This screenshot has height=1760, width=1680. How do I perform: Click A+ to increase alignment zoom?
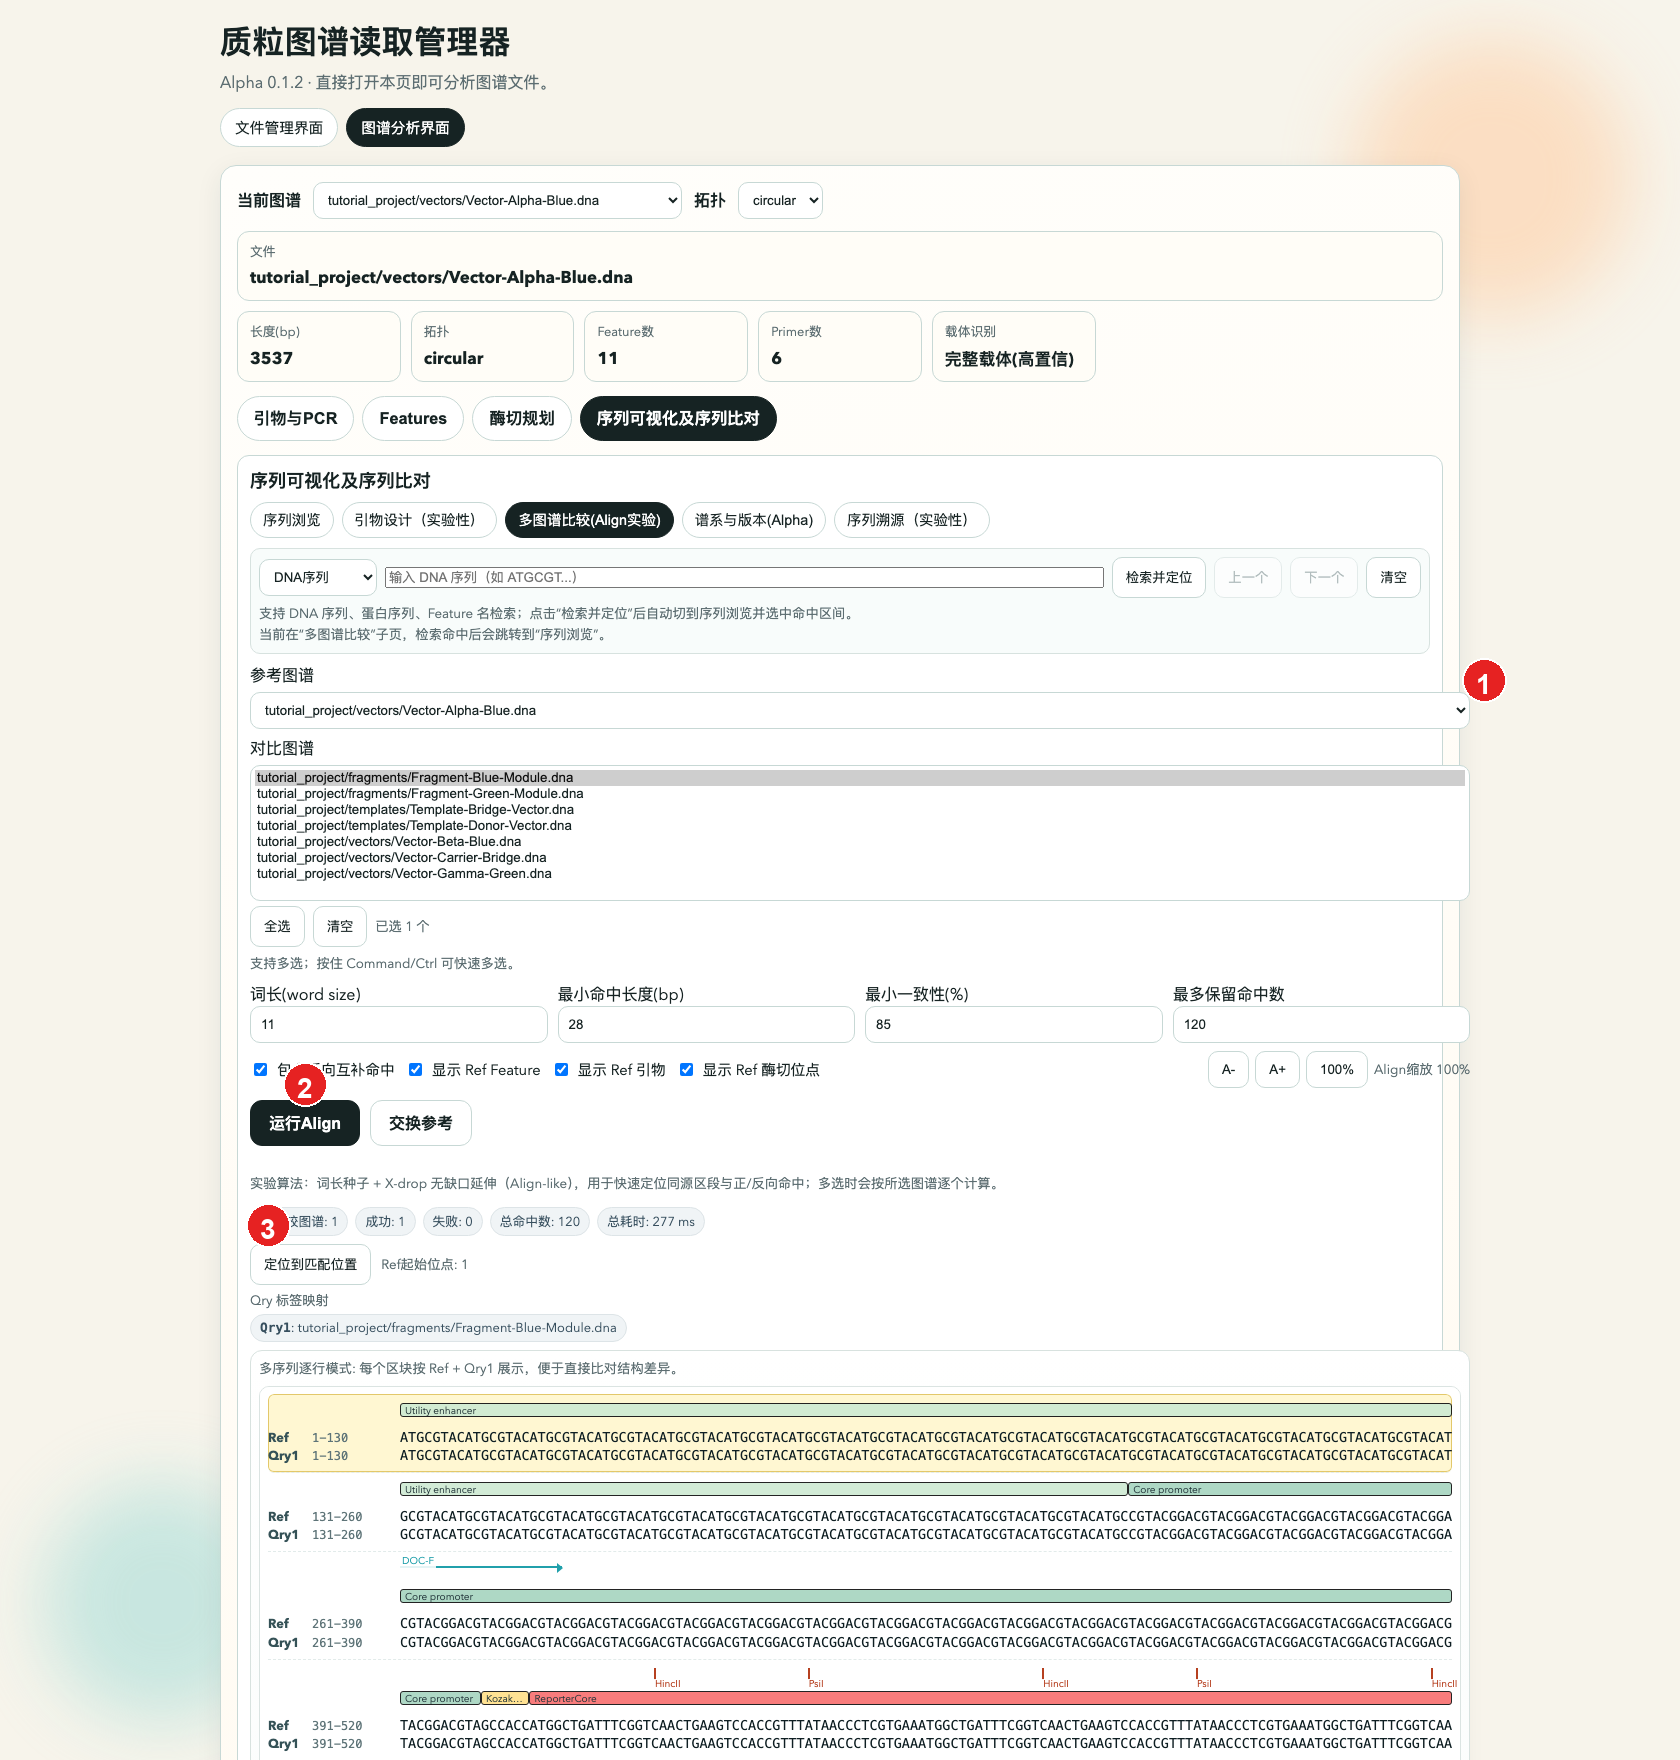[x=1276, y=1069]
